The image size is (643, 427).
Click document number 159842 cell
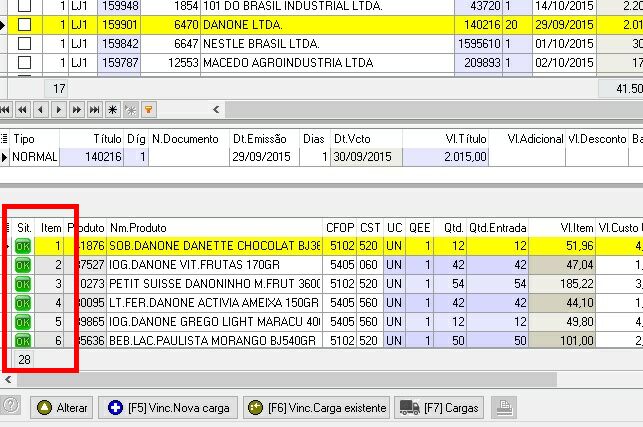point(119,44)
